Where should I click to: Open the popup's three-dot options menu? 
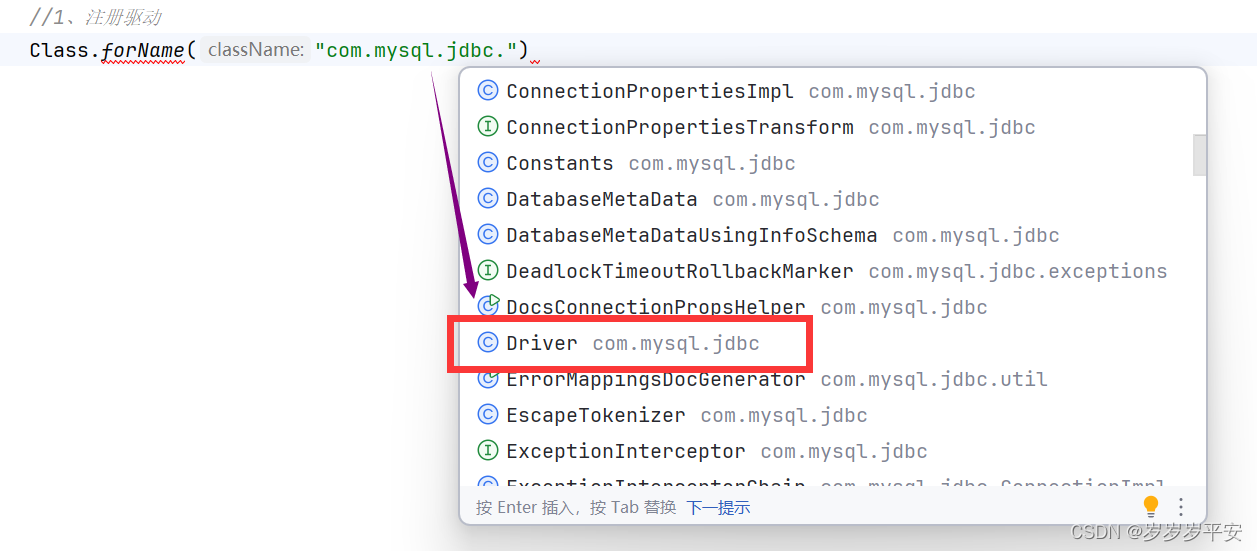1181,506
